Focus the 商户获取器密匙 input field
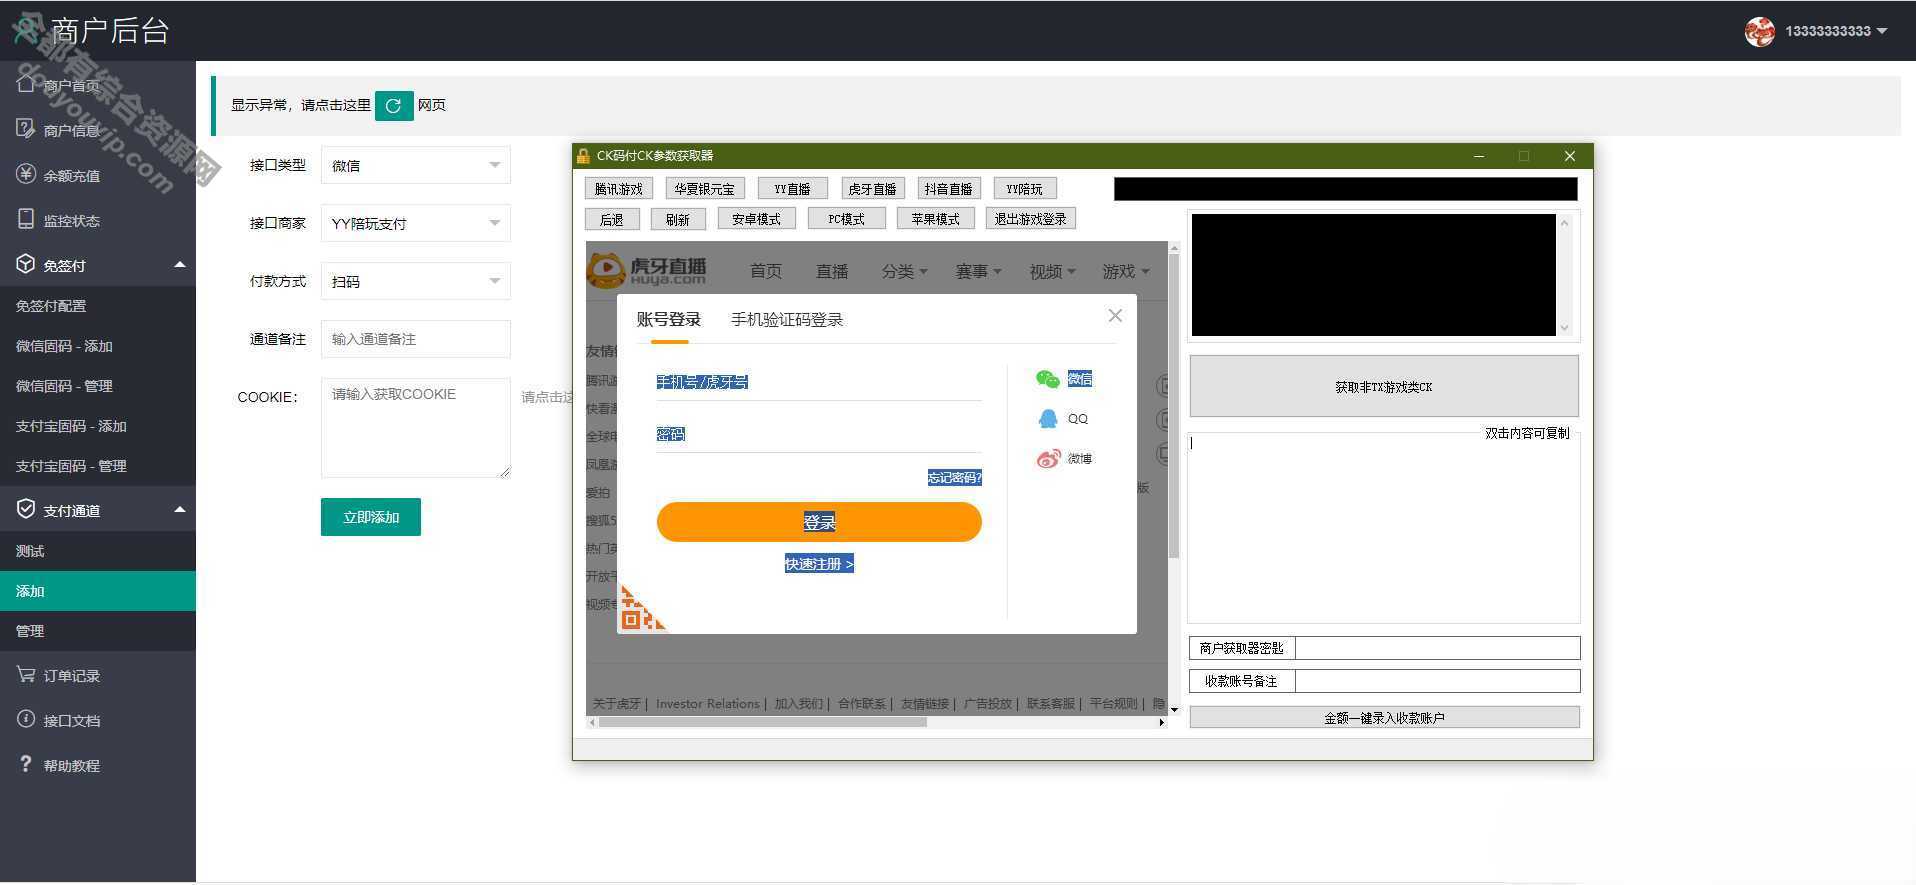1916x885 pixels. [x=1437, y=648]
